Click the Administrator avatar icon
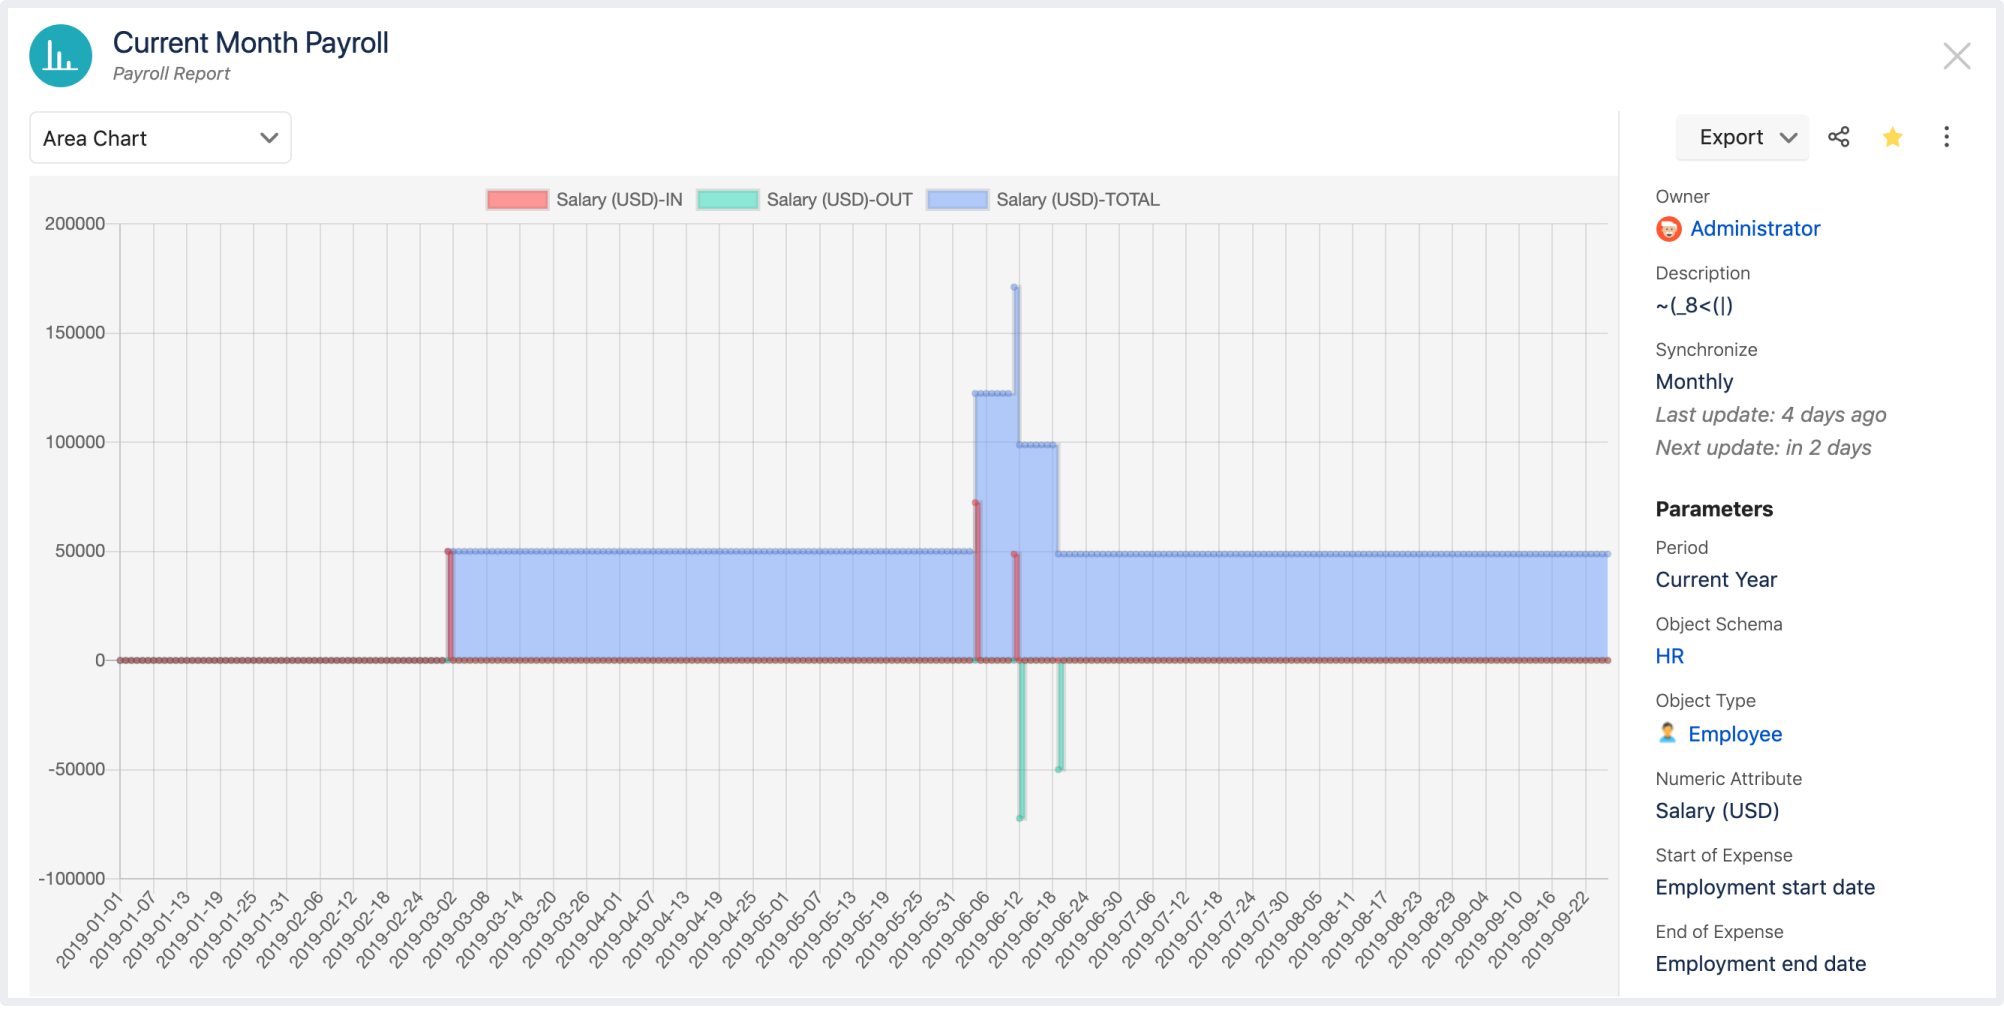This screenshot has height=1010, width=2004. (1668, 229)
